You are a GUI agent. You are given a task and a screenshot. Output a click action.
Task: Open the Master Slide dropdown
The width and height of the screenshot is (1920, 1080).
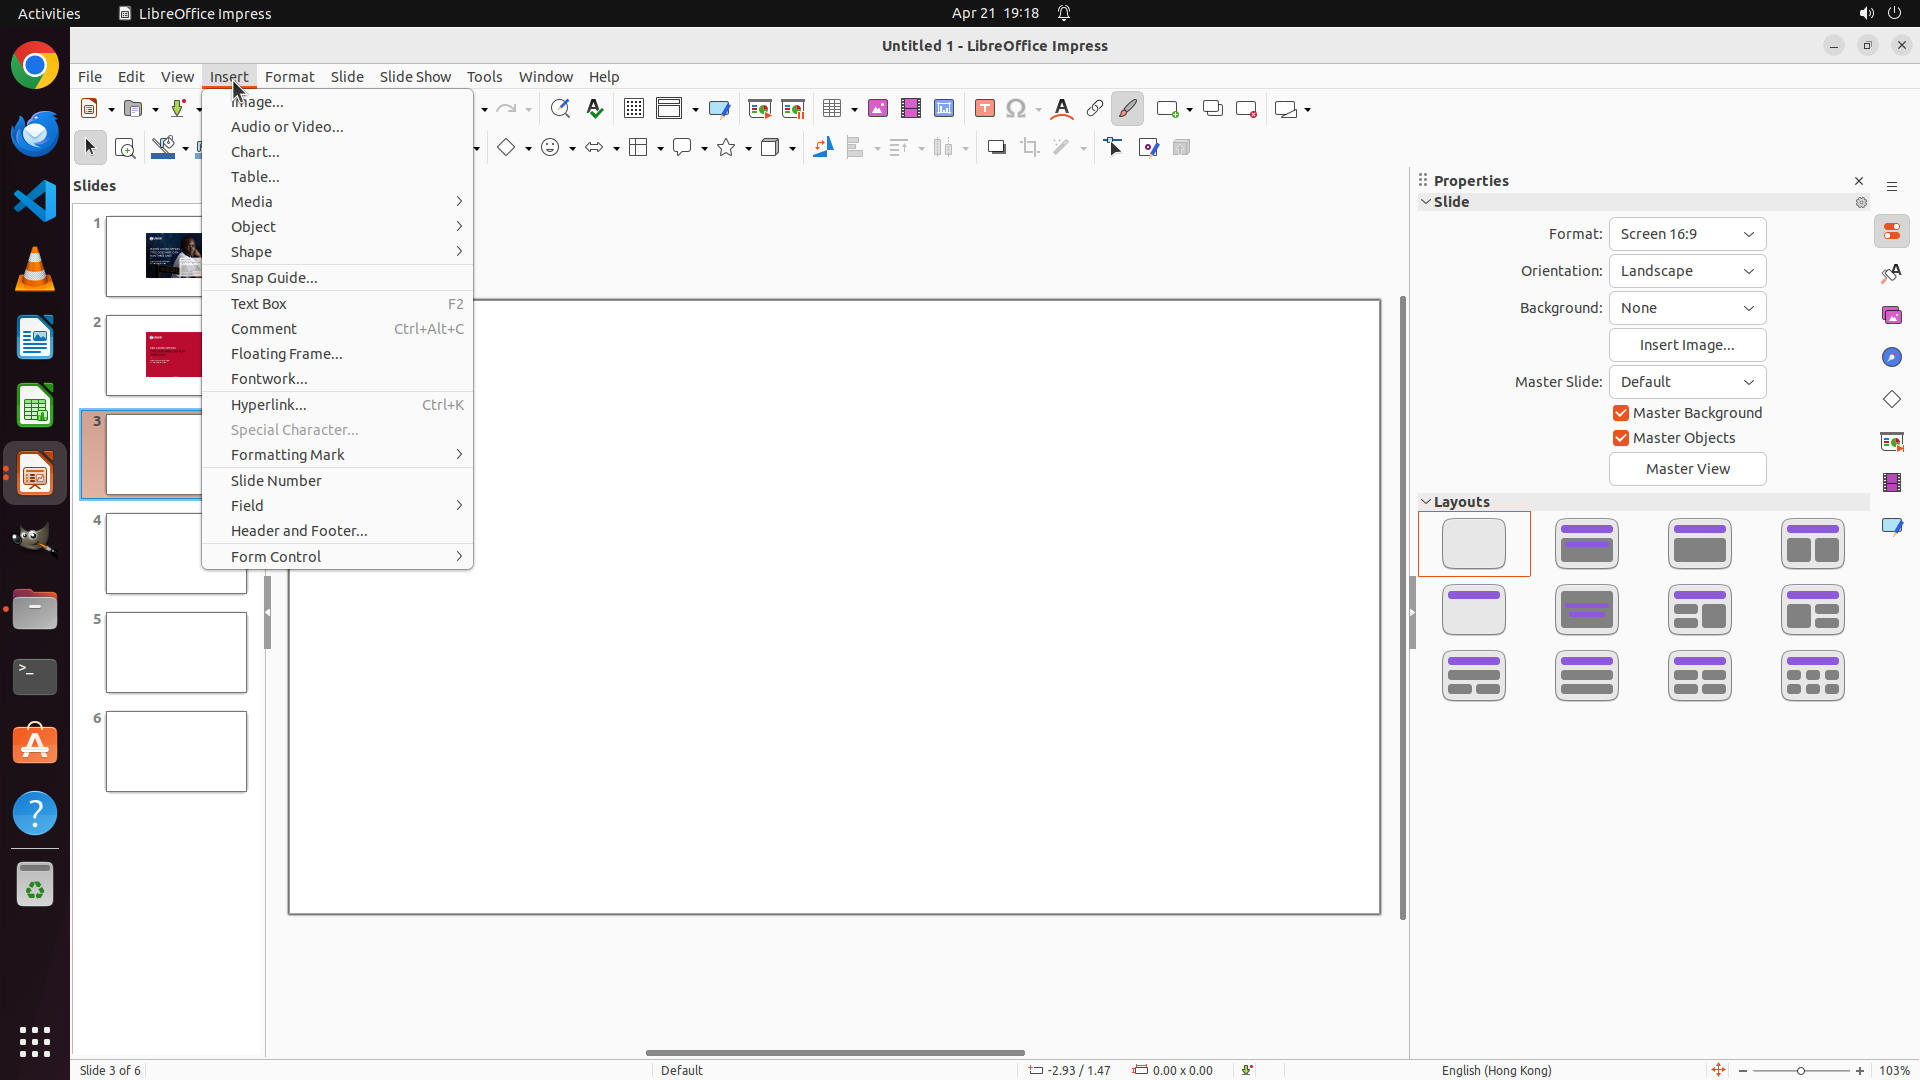click(x=1687, y=382)
